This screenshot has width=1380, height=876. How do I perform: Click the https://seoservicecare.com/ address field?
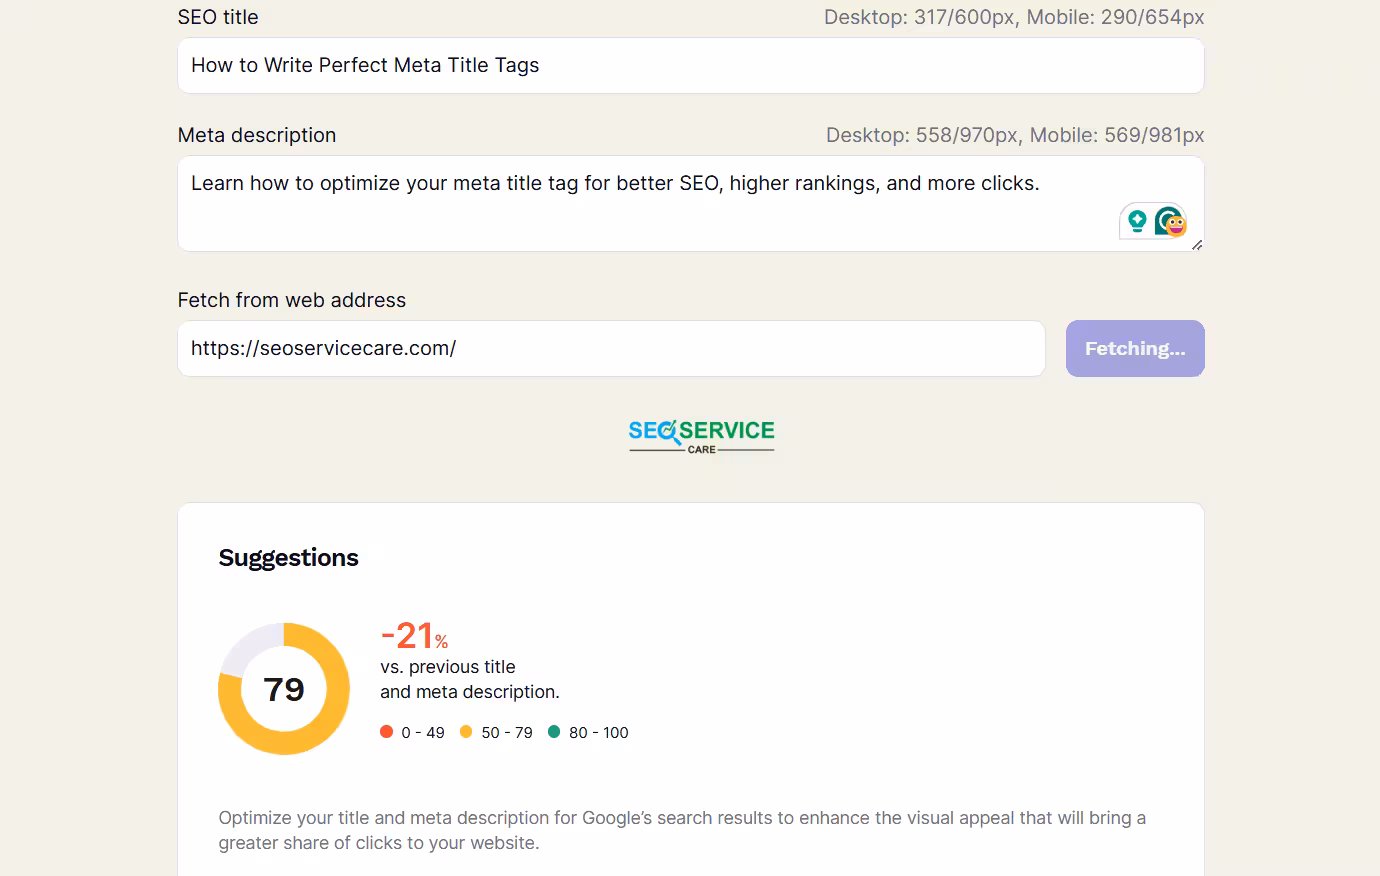click(611, 348)
